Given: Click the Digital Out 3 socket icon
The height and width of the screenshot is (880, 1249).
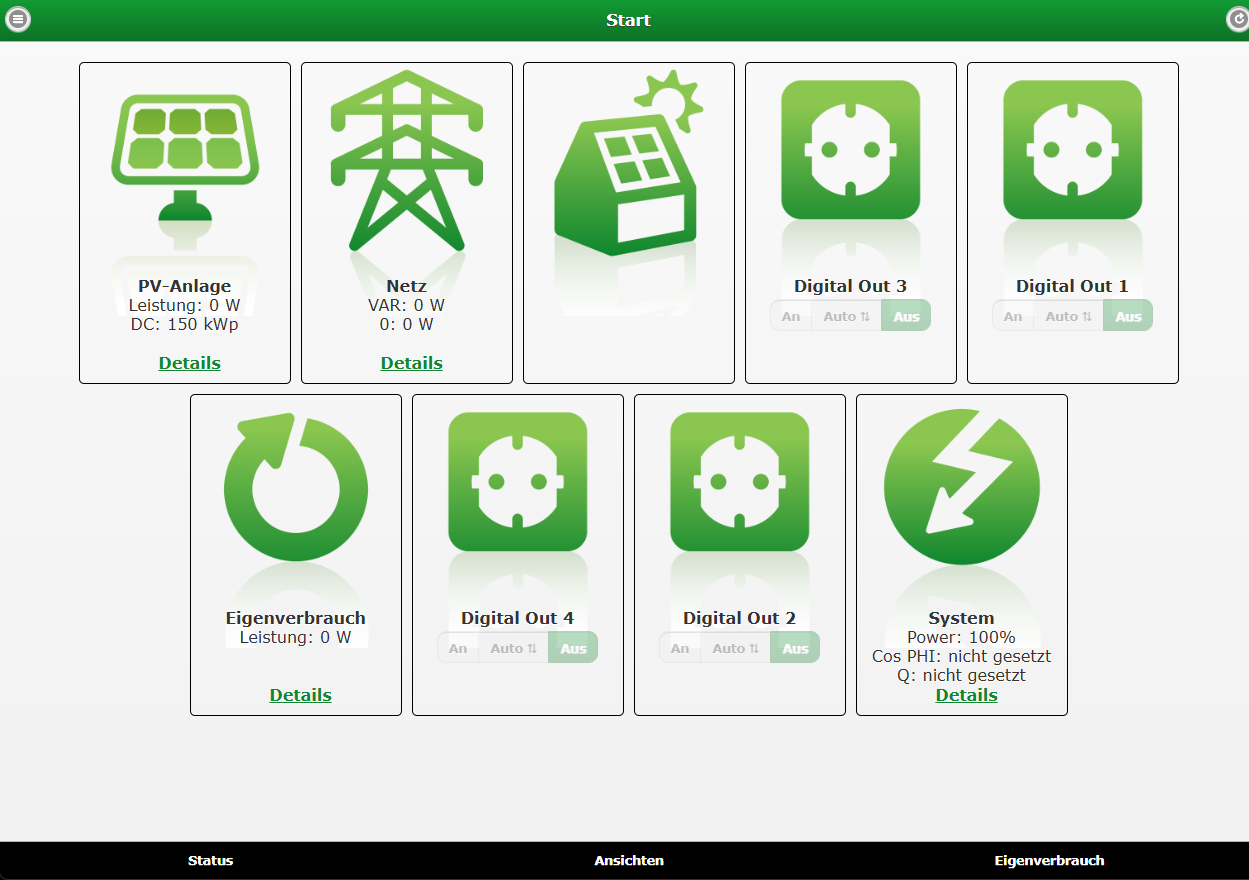Looking at the screenshot, I should click(x=850, y=150).
